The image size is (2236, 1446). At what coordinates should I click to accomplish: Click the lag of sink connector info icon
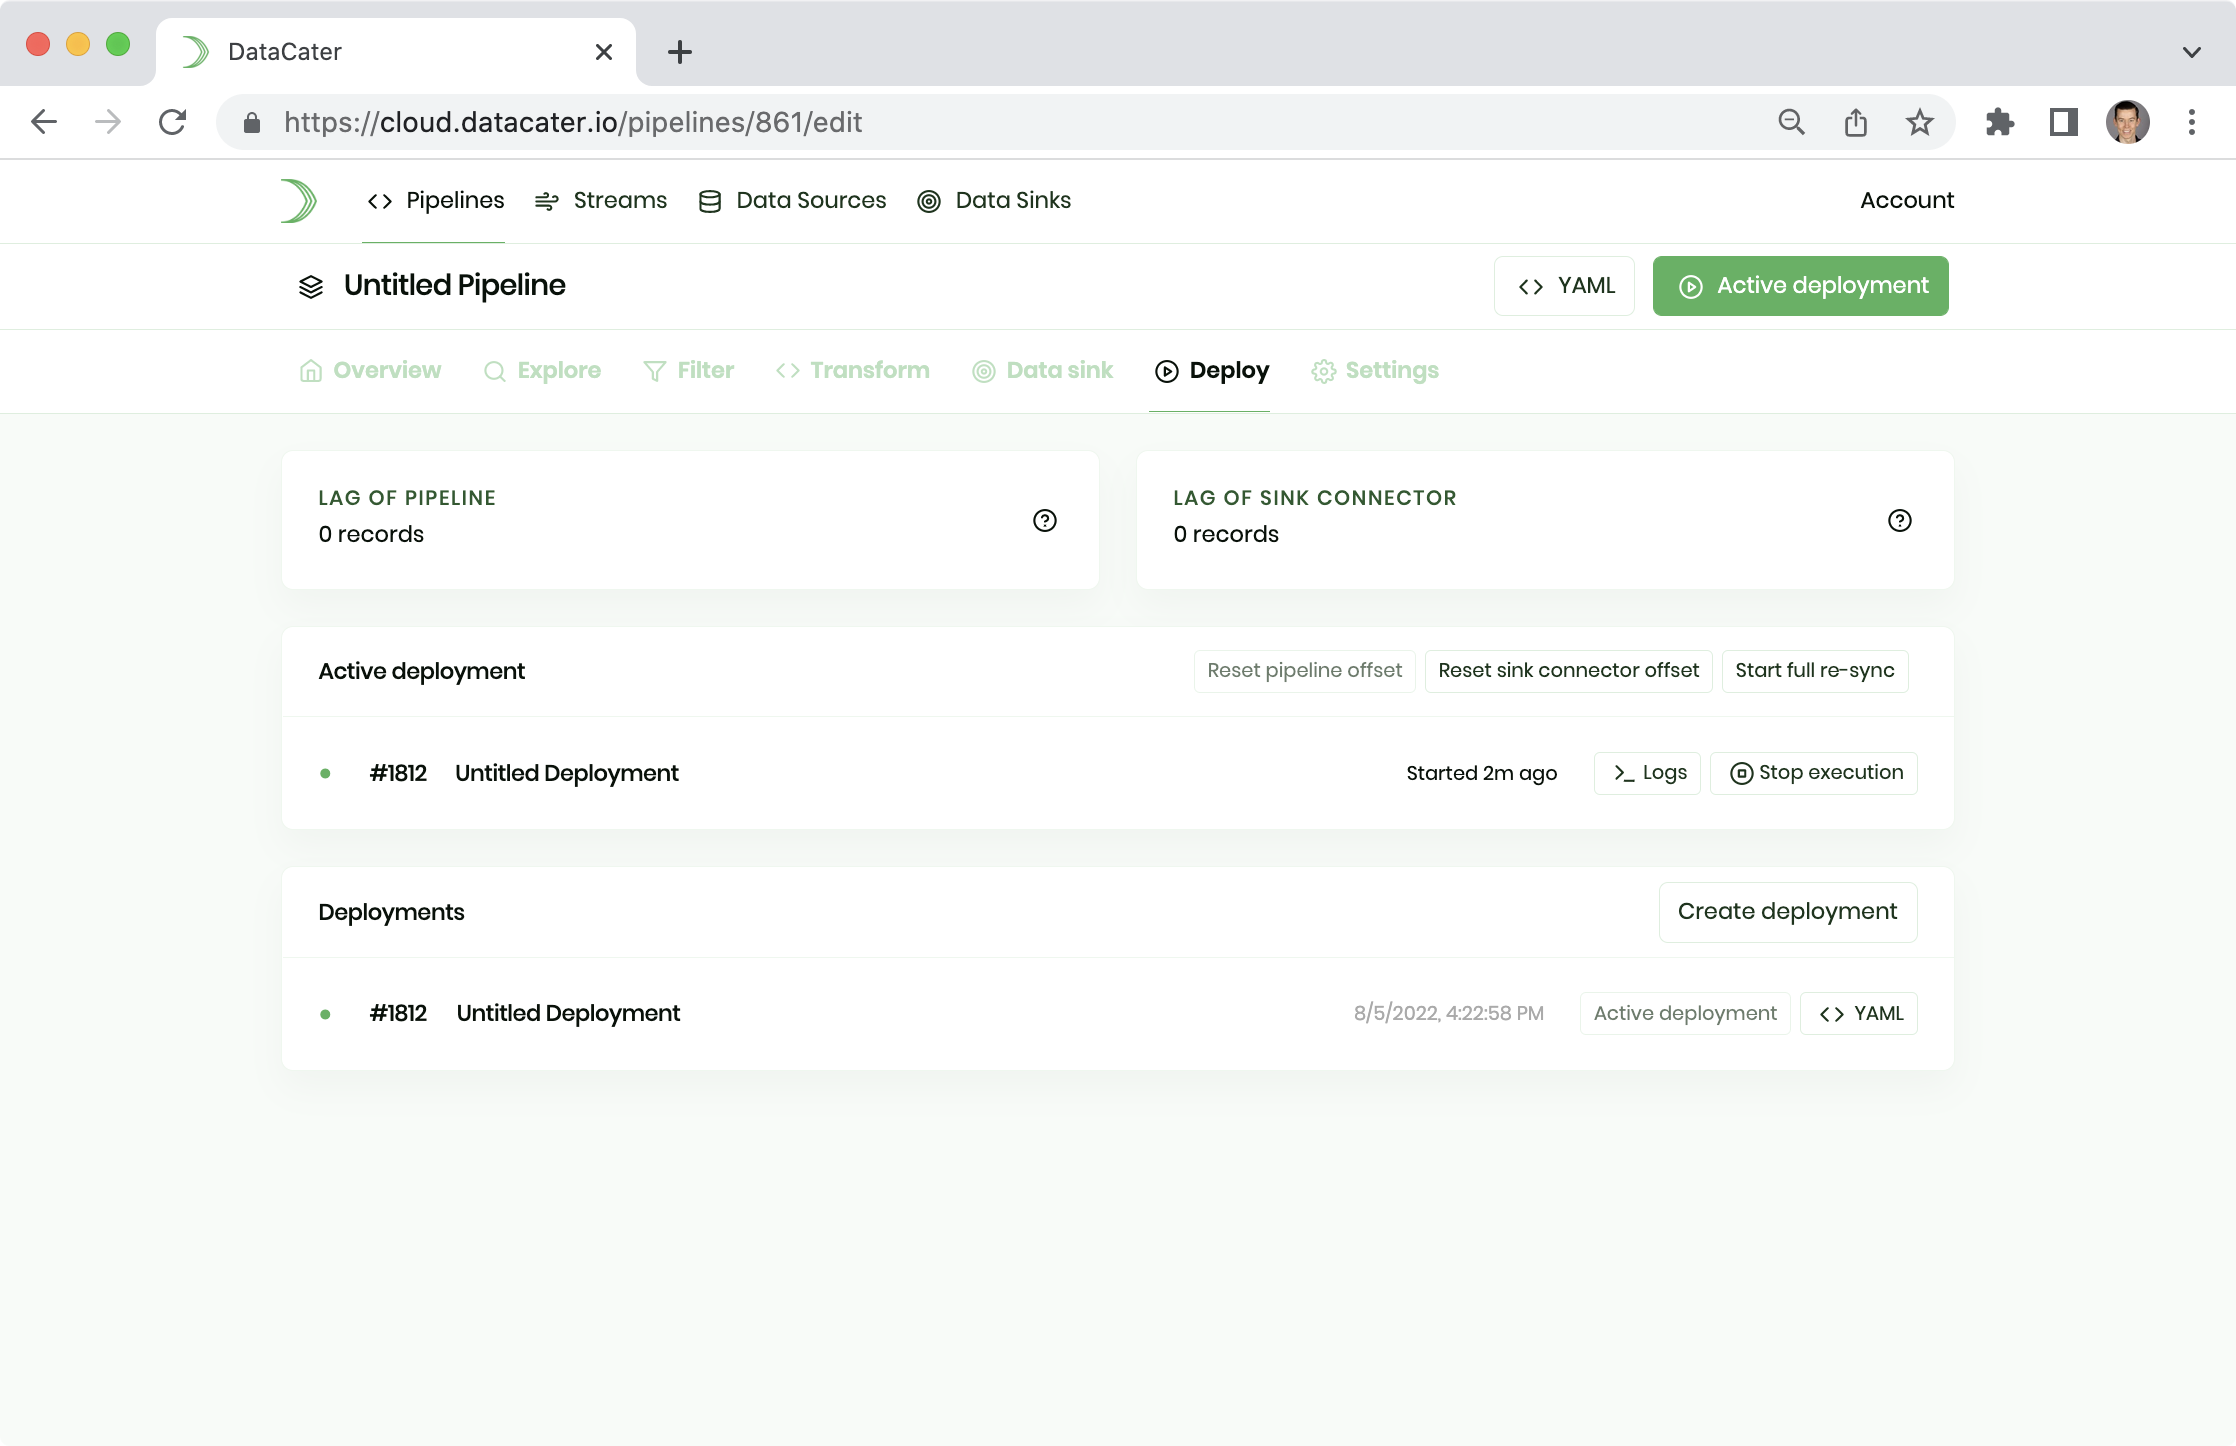click(1900, 520)
